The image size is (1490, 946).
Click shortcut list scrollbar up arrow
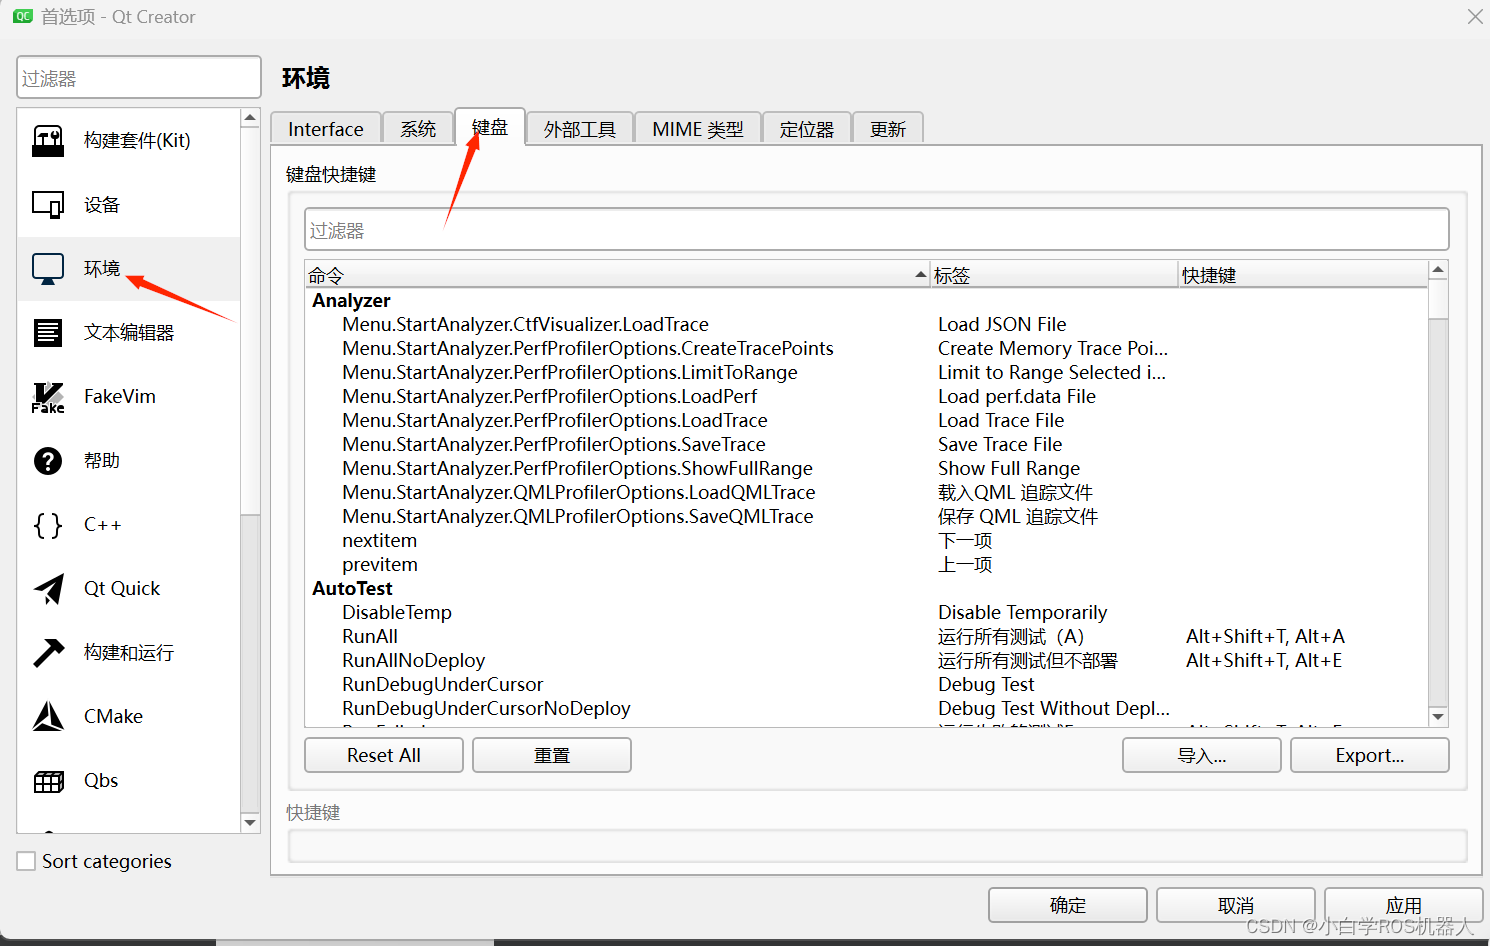pos(1438,270)
